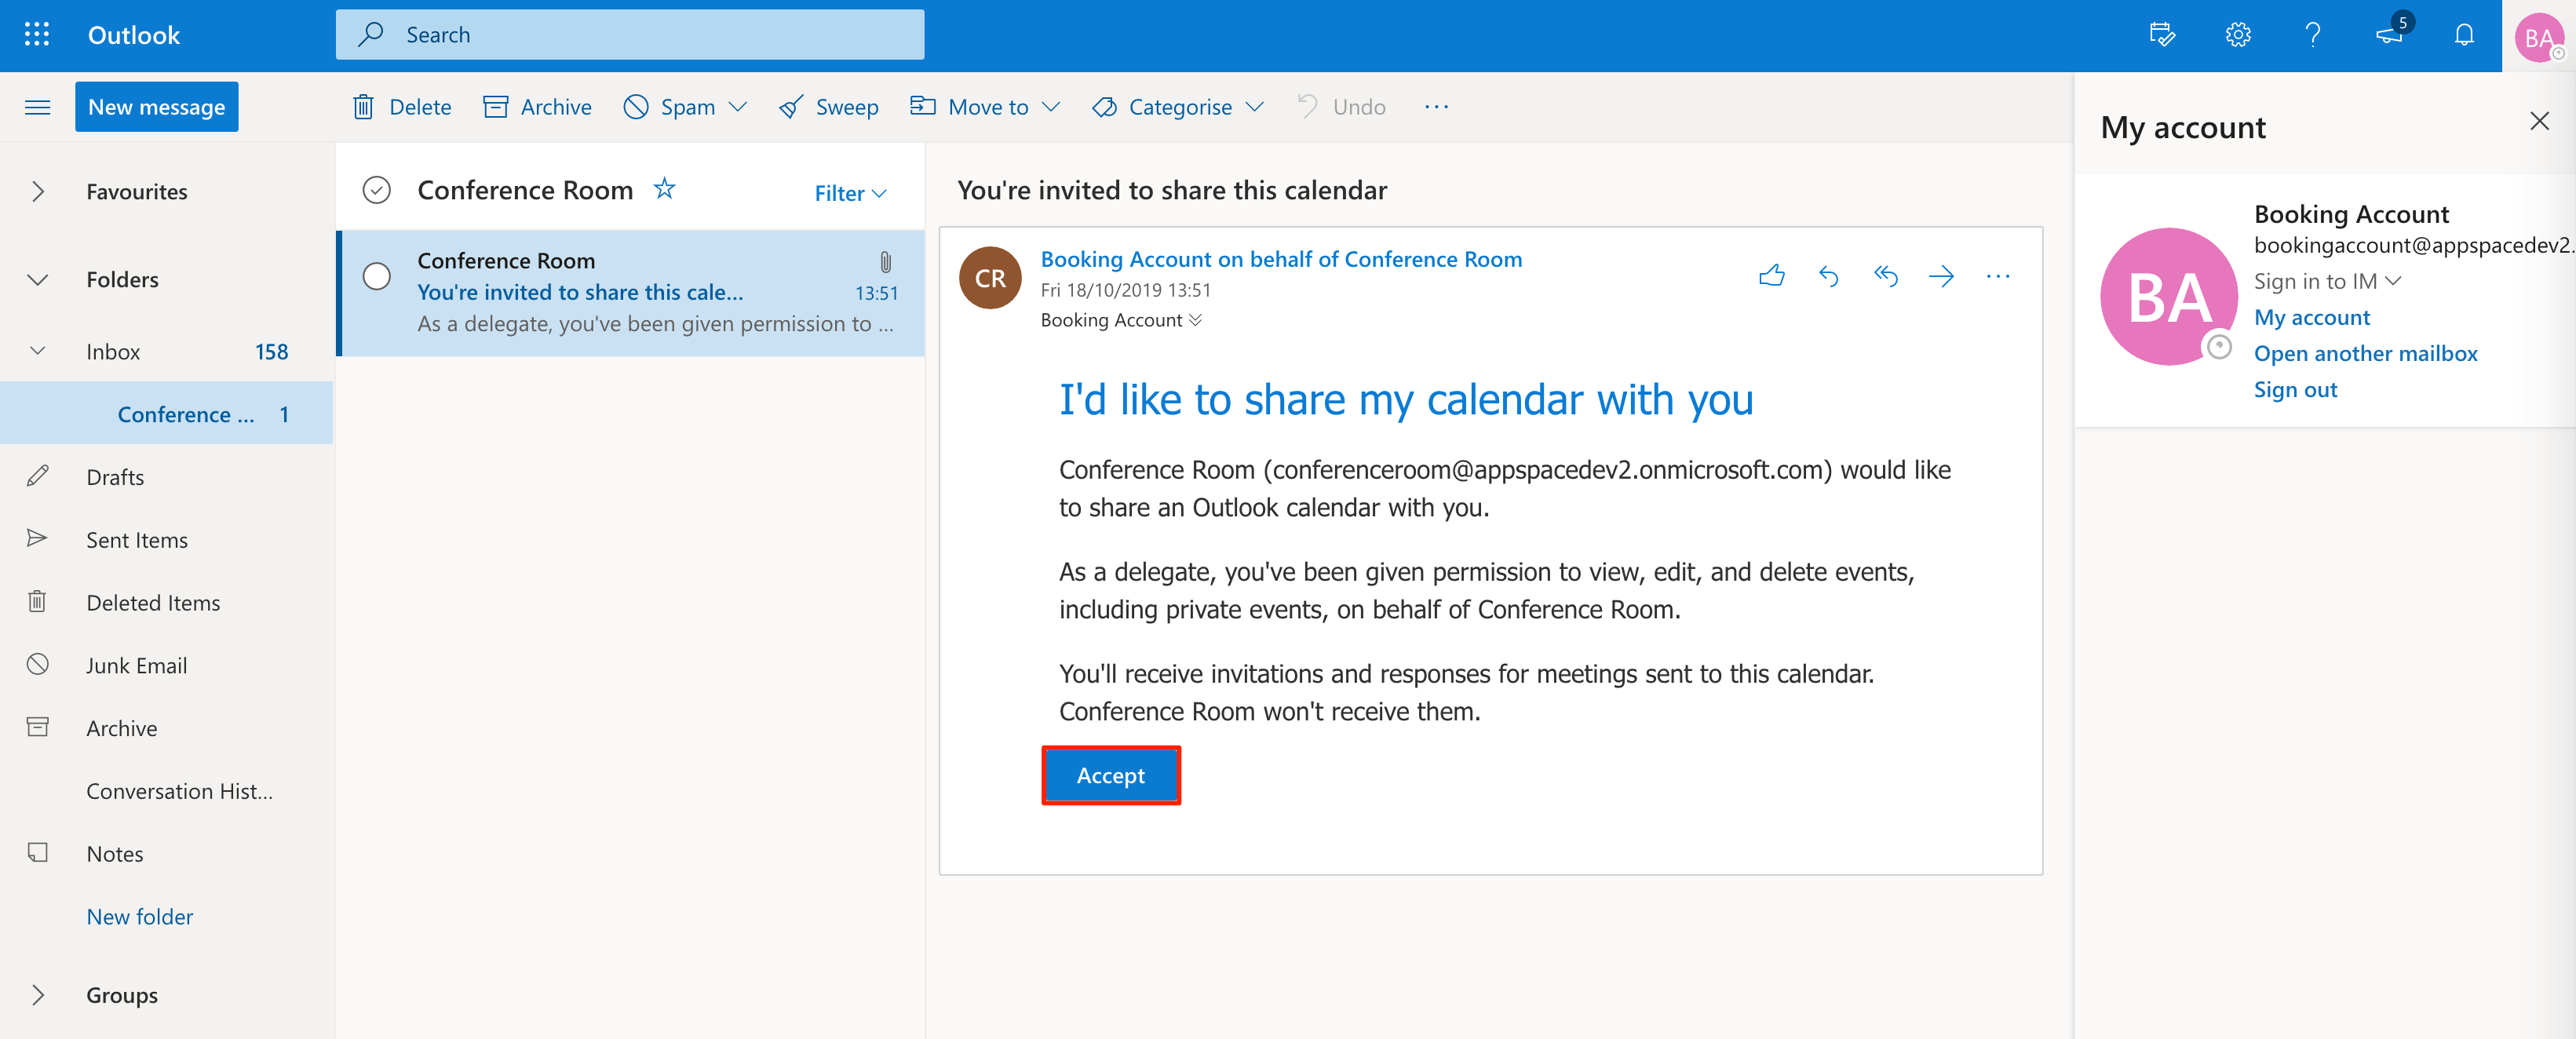Open the Filter dropdown
This screenshot has width=2576, height=1039.
pyautogui.click(x=849, y=192)
